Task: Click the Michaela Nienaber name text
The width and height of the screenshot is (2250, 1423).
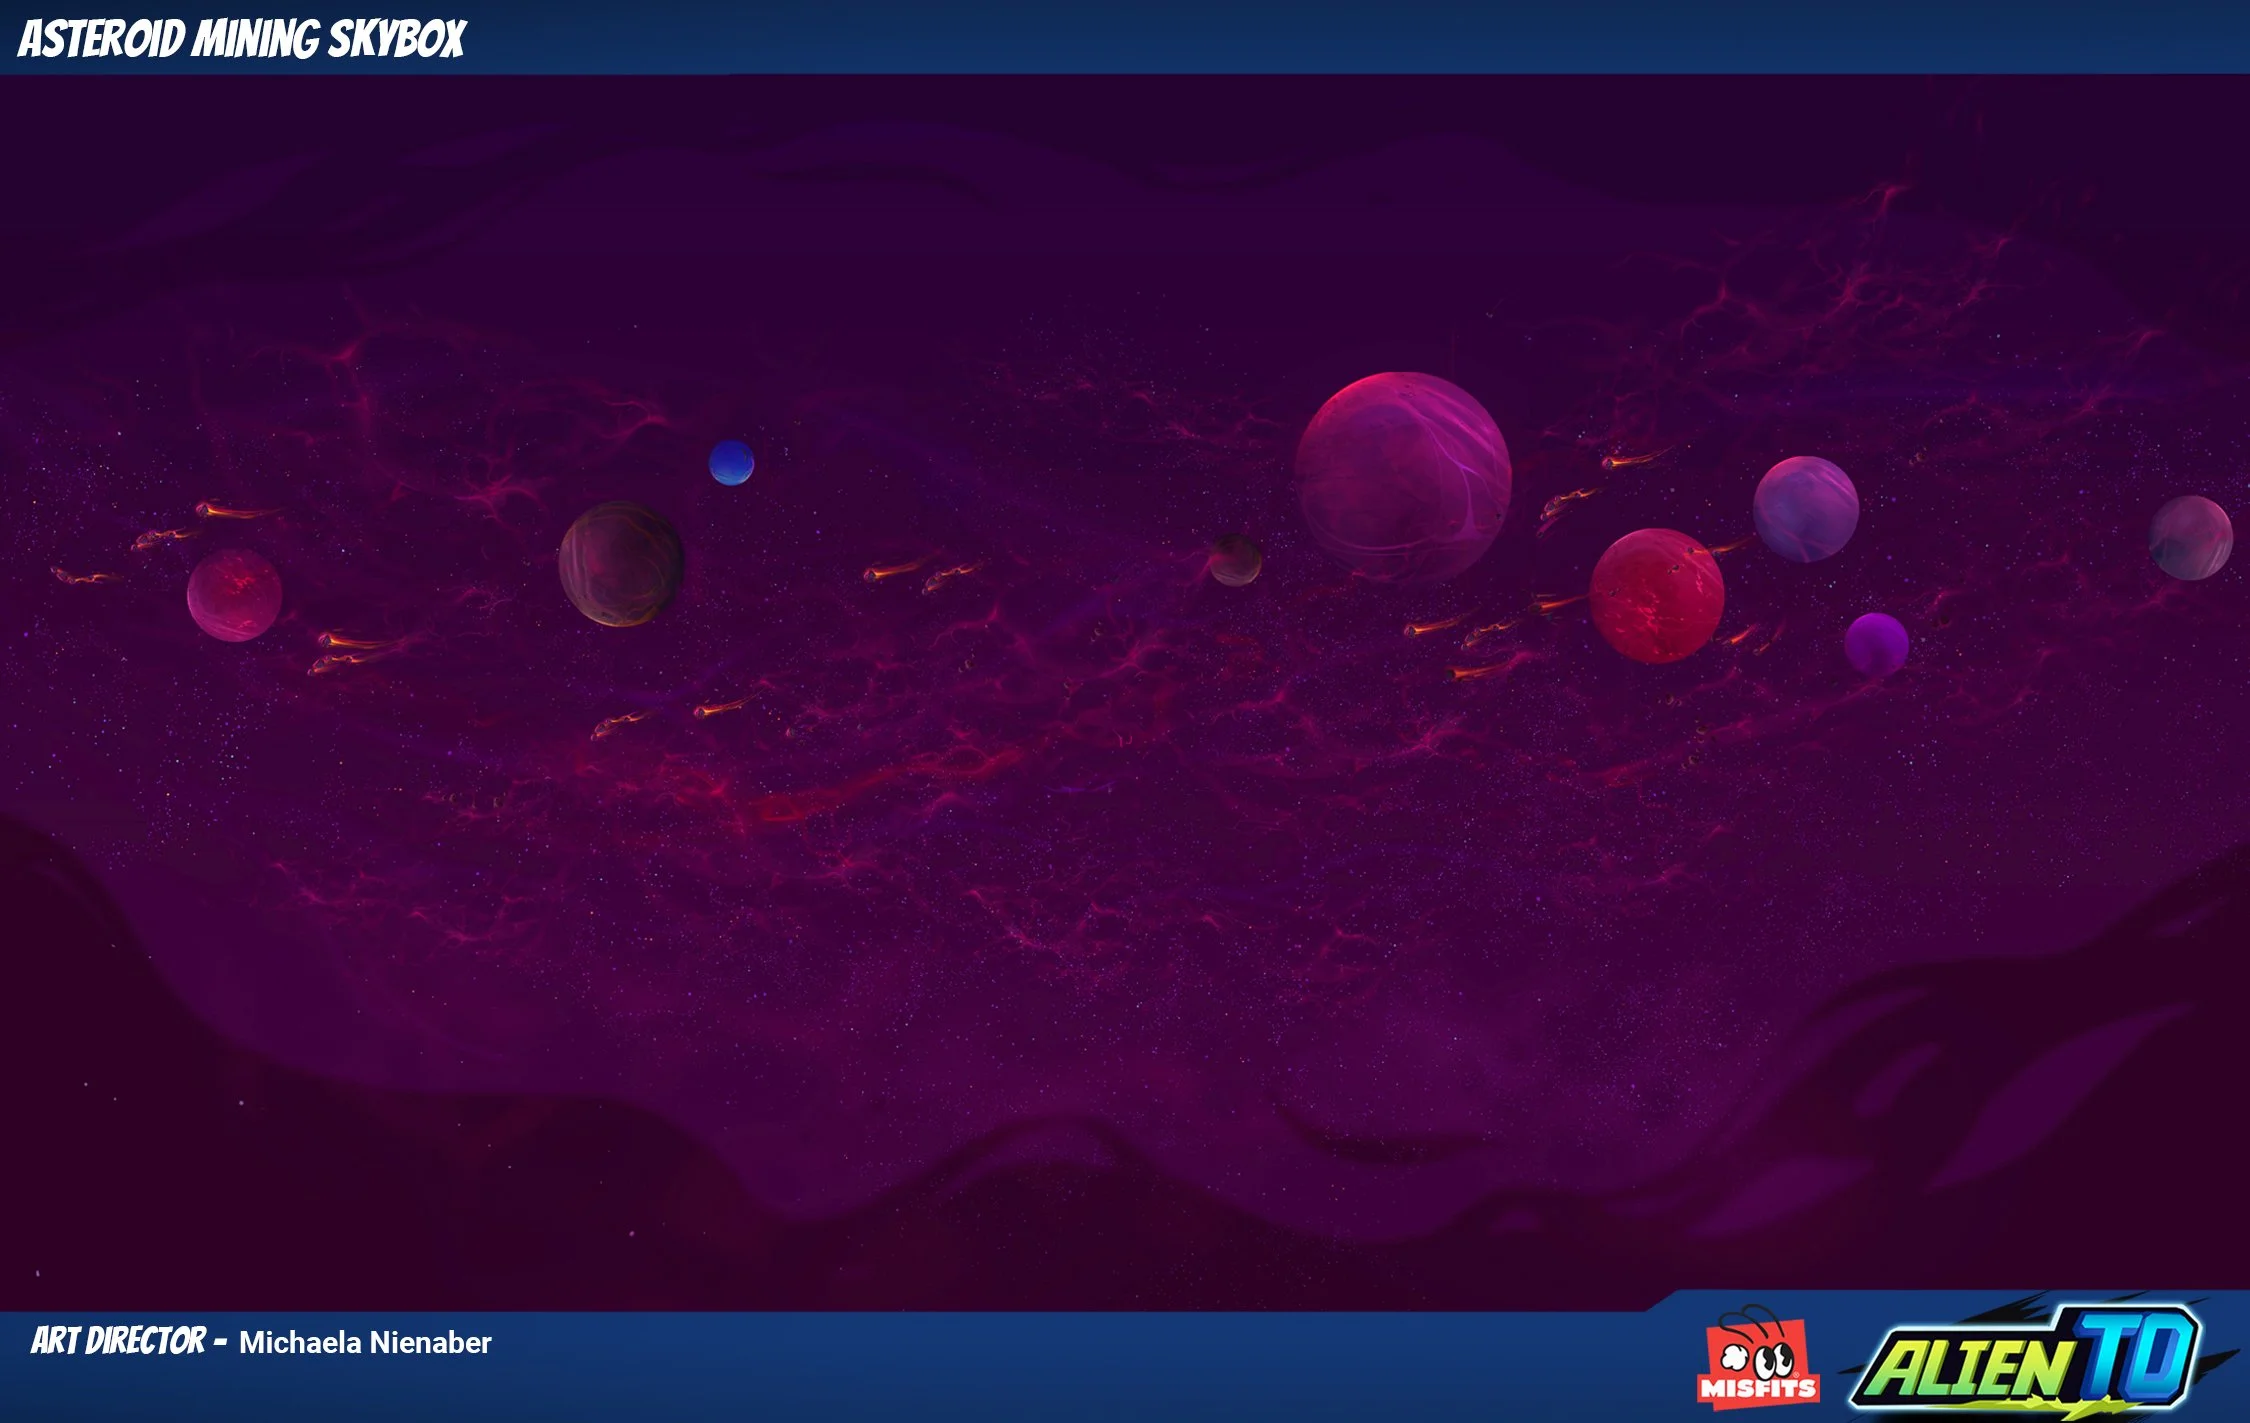Action: click(365, 1342)
